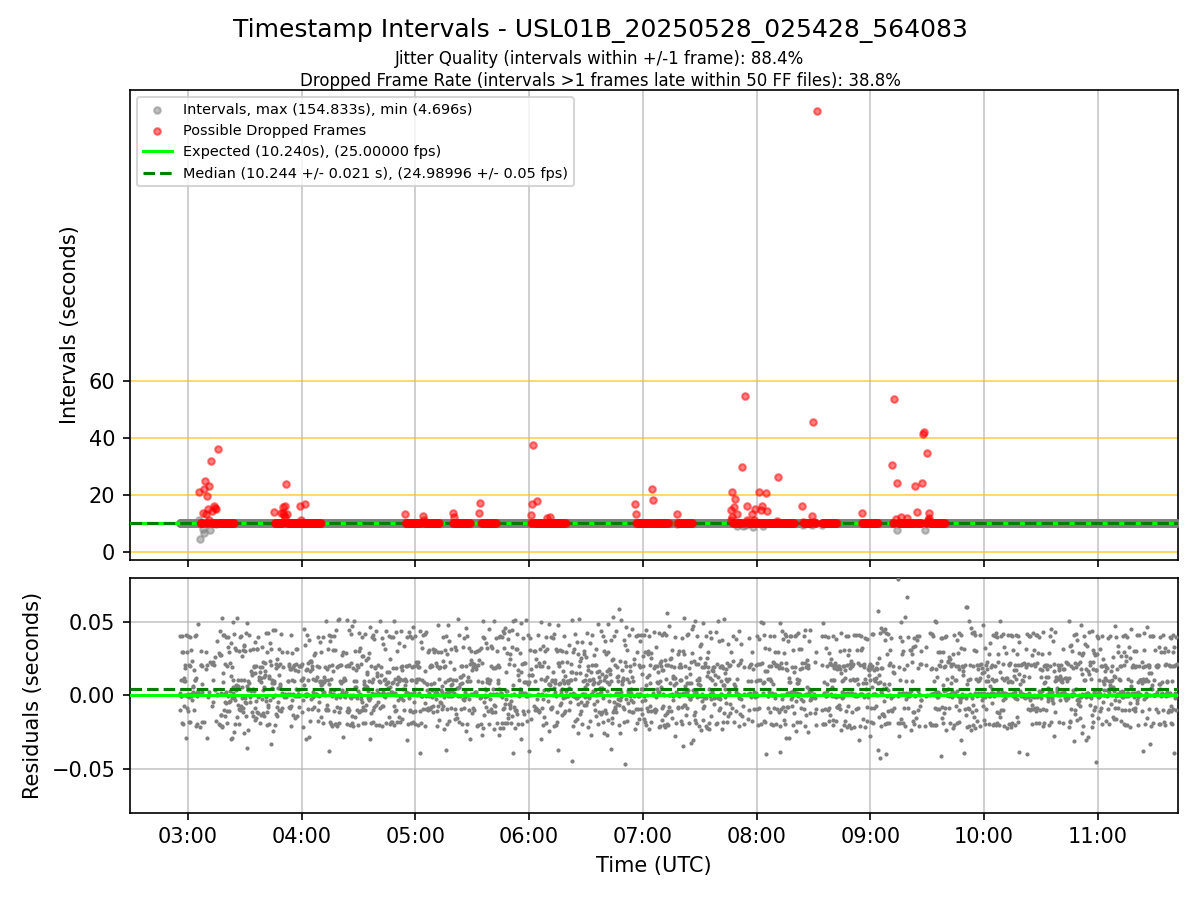Click the Jitter Quality 88.4% subtitle
The width and height of the screenshot is (1200, 900).
pos(599,58)
